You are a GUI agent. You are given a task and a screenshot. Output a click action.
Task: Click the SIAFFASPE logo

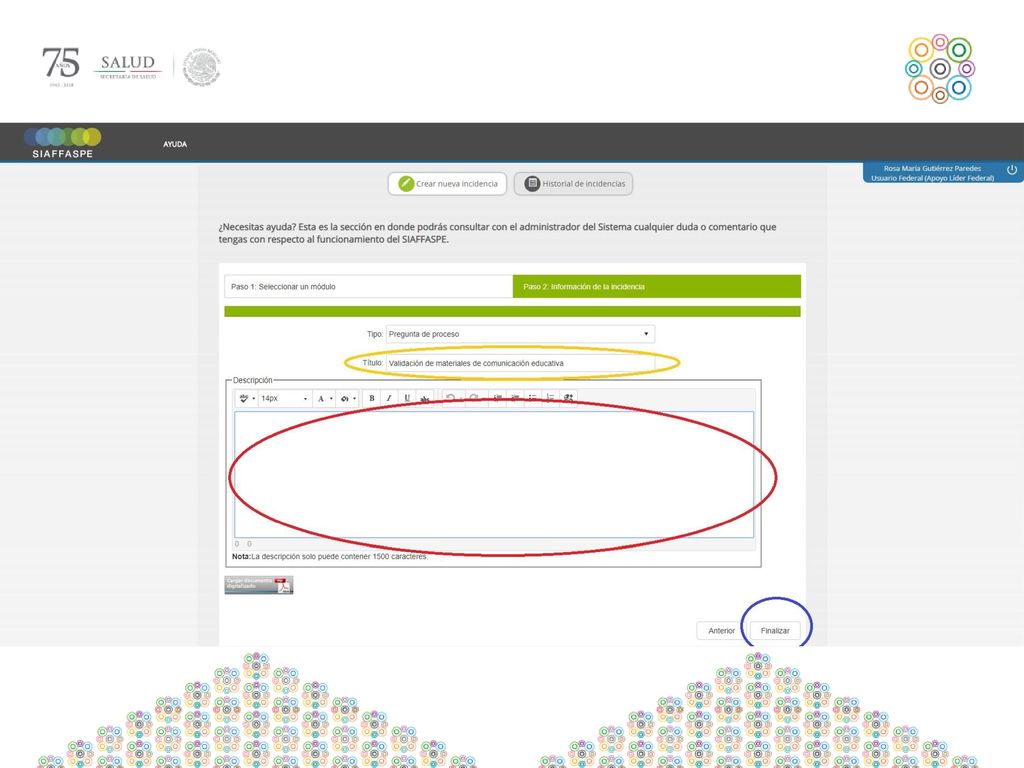63,143
